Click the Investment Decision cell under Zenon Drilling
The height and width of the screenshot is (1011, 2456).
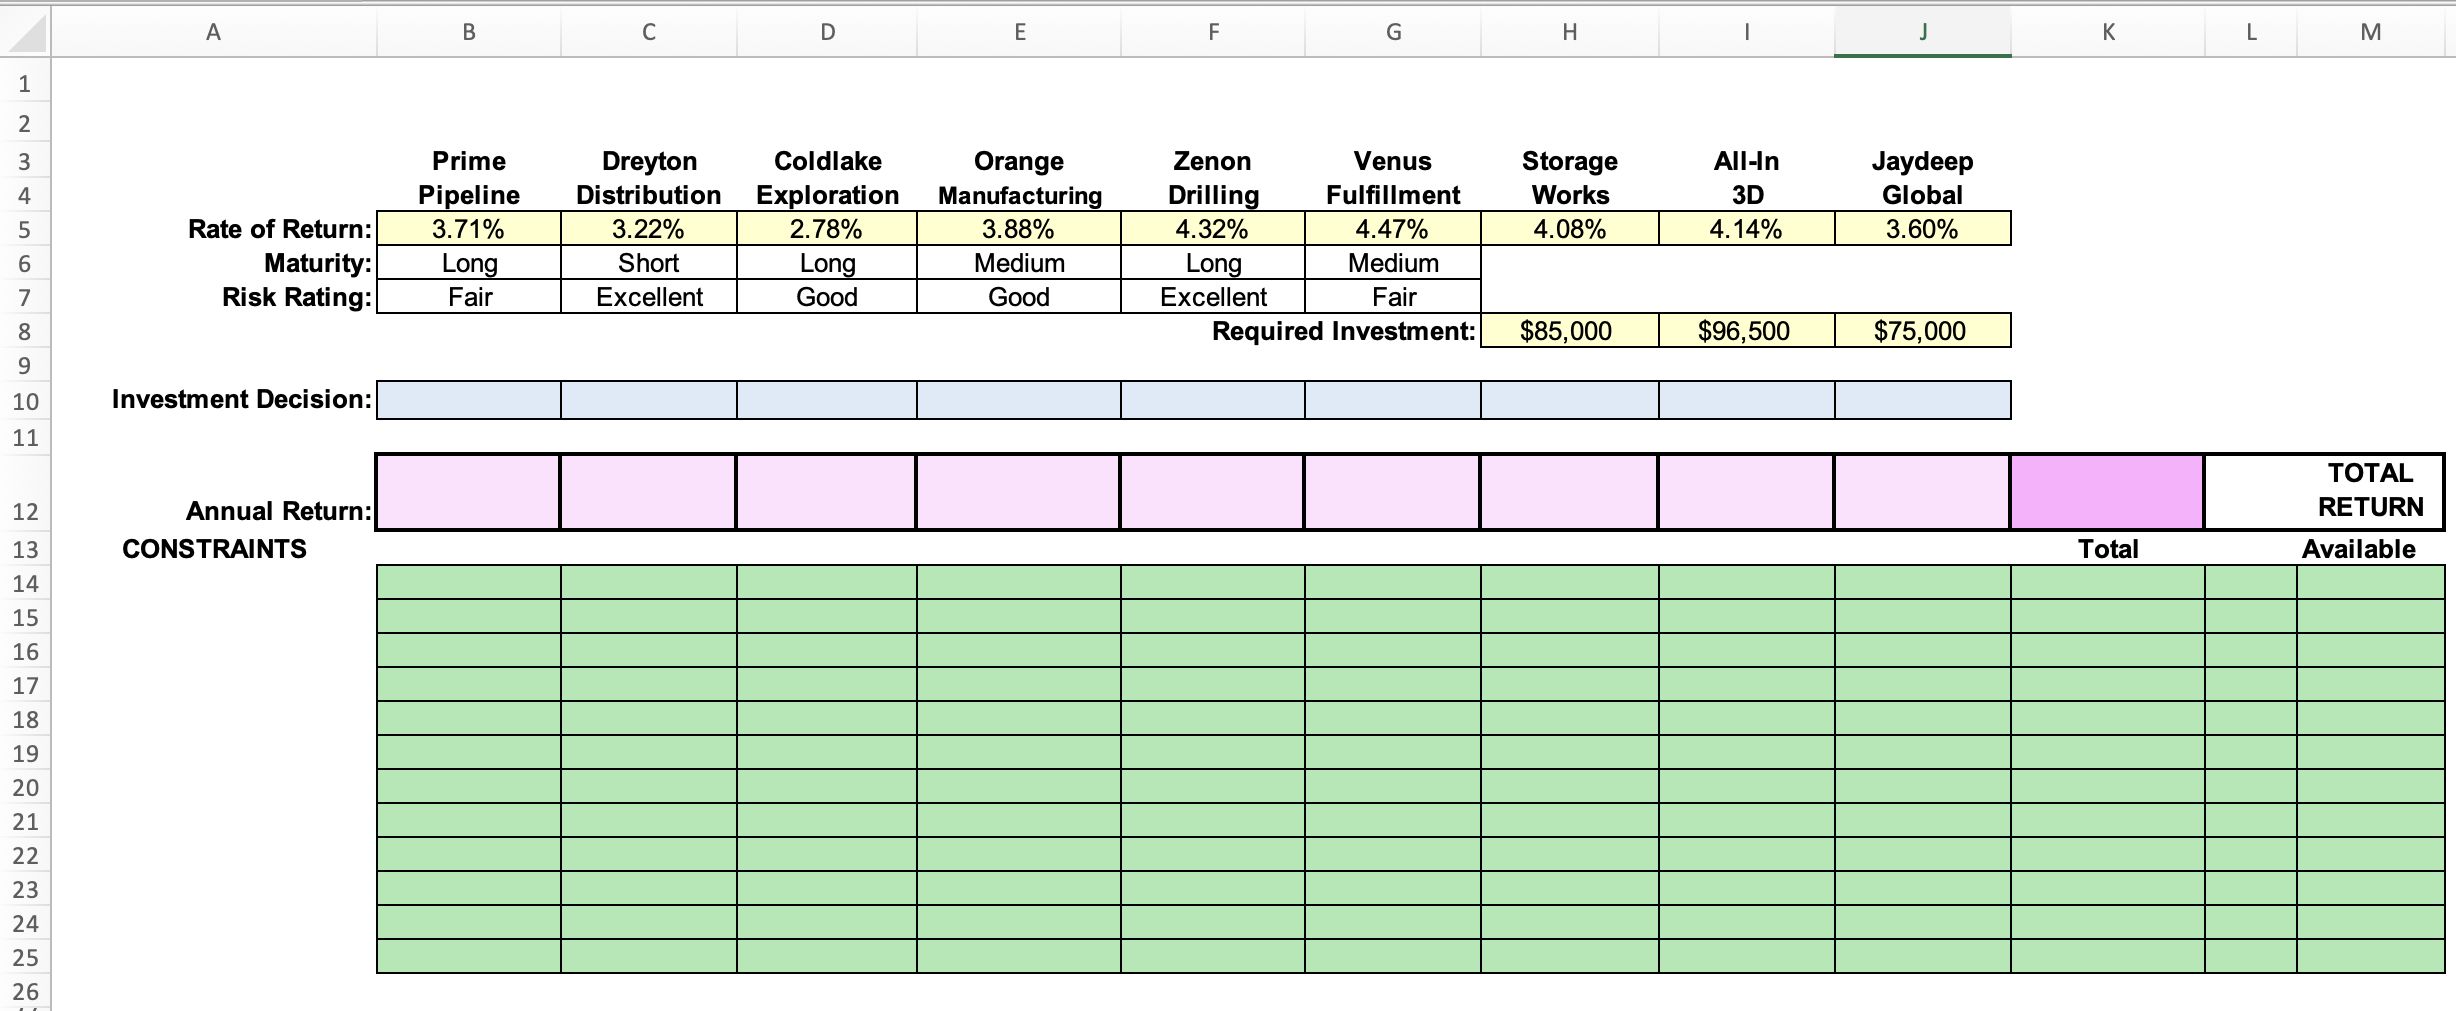(x=1211, y=399)
